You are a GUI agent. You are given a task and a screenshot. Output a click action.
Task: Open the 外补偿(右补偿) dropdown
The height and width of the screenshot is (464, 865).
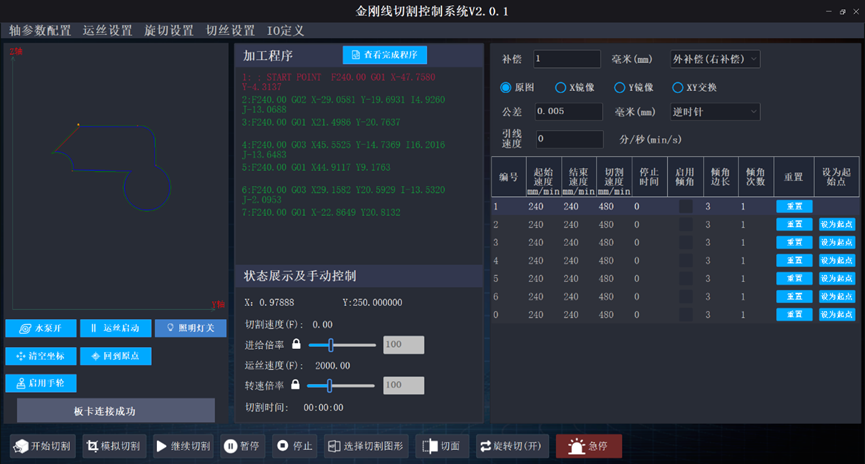(x=715, y=59)
